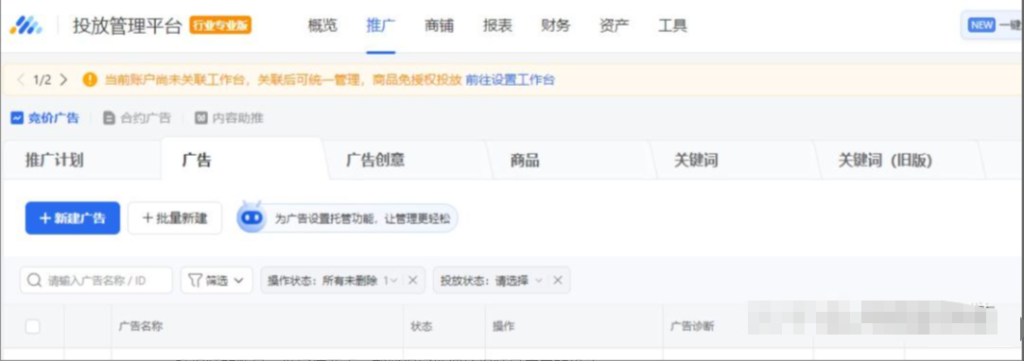Image resolution: width=1024 pixels, height=361 pixels.
Task: Open the 资产 menu
Action: click(614, 25)
